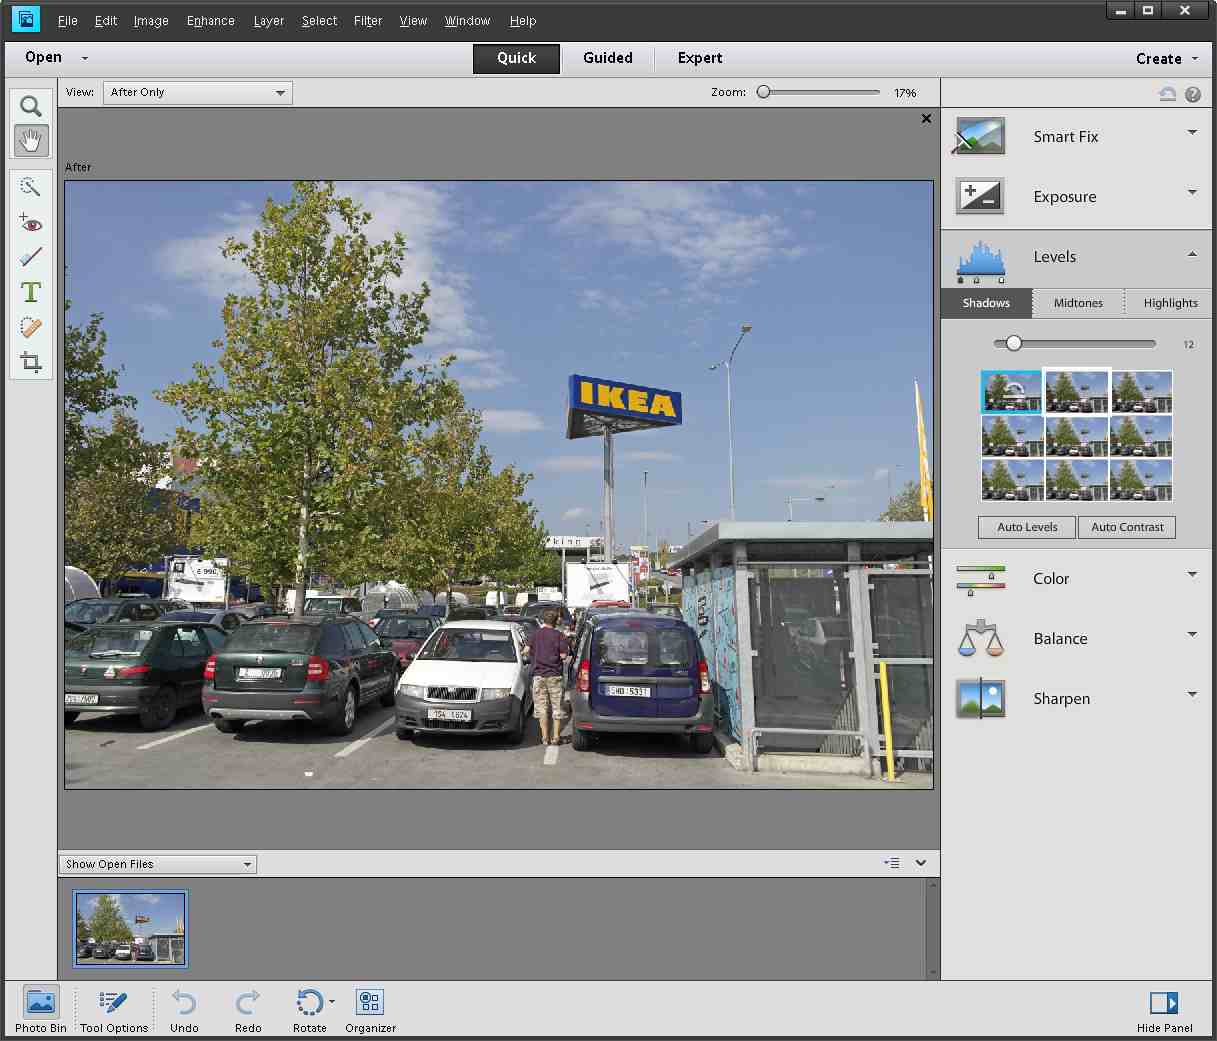Open the Show Open Files dropdown
The height and width of the screenshot is (1041, 1217).
pos(158,864)
